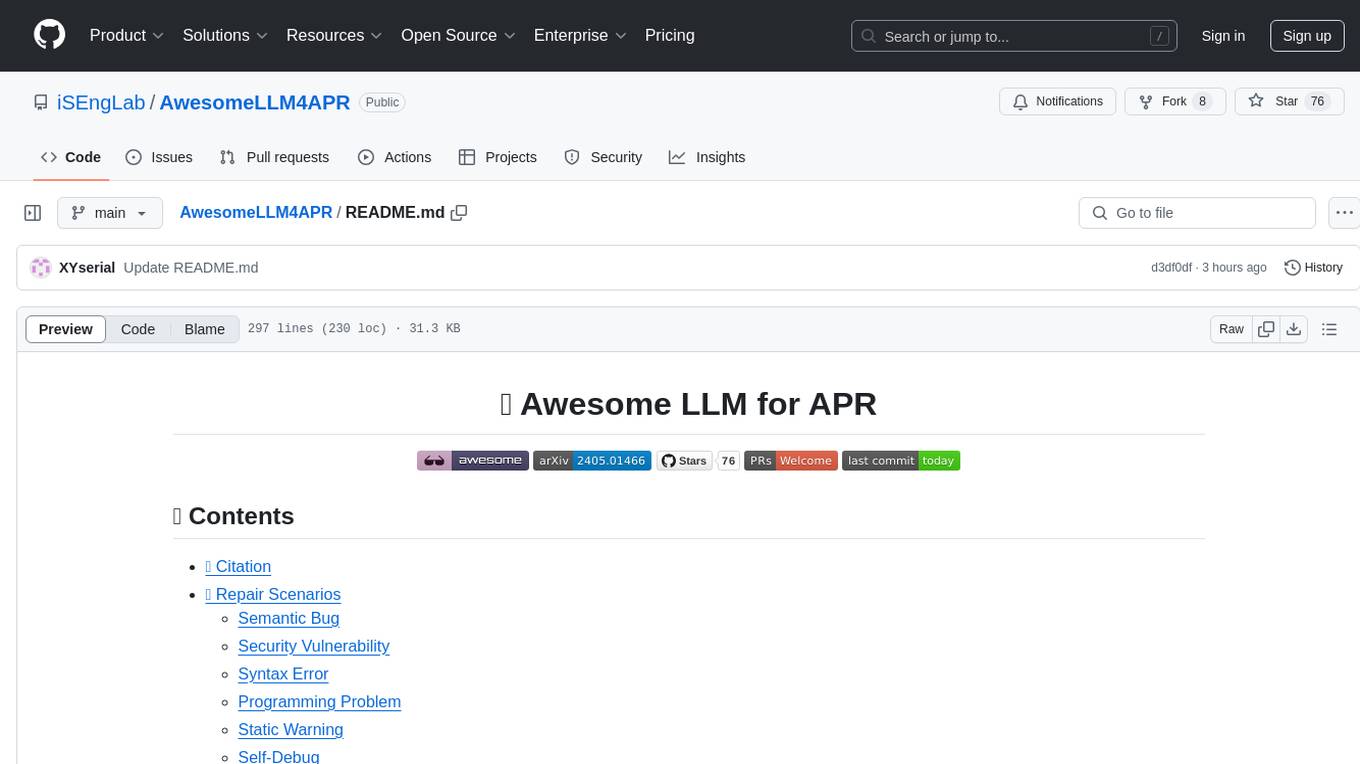View file History
Screen dimensions: 1360x764
[1313, 268]
